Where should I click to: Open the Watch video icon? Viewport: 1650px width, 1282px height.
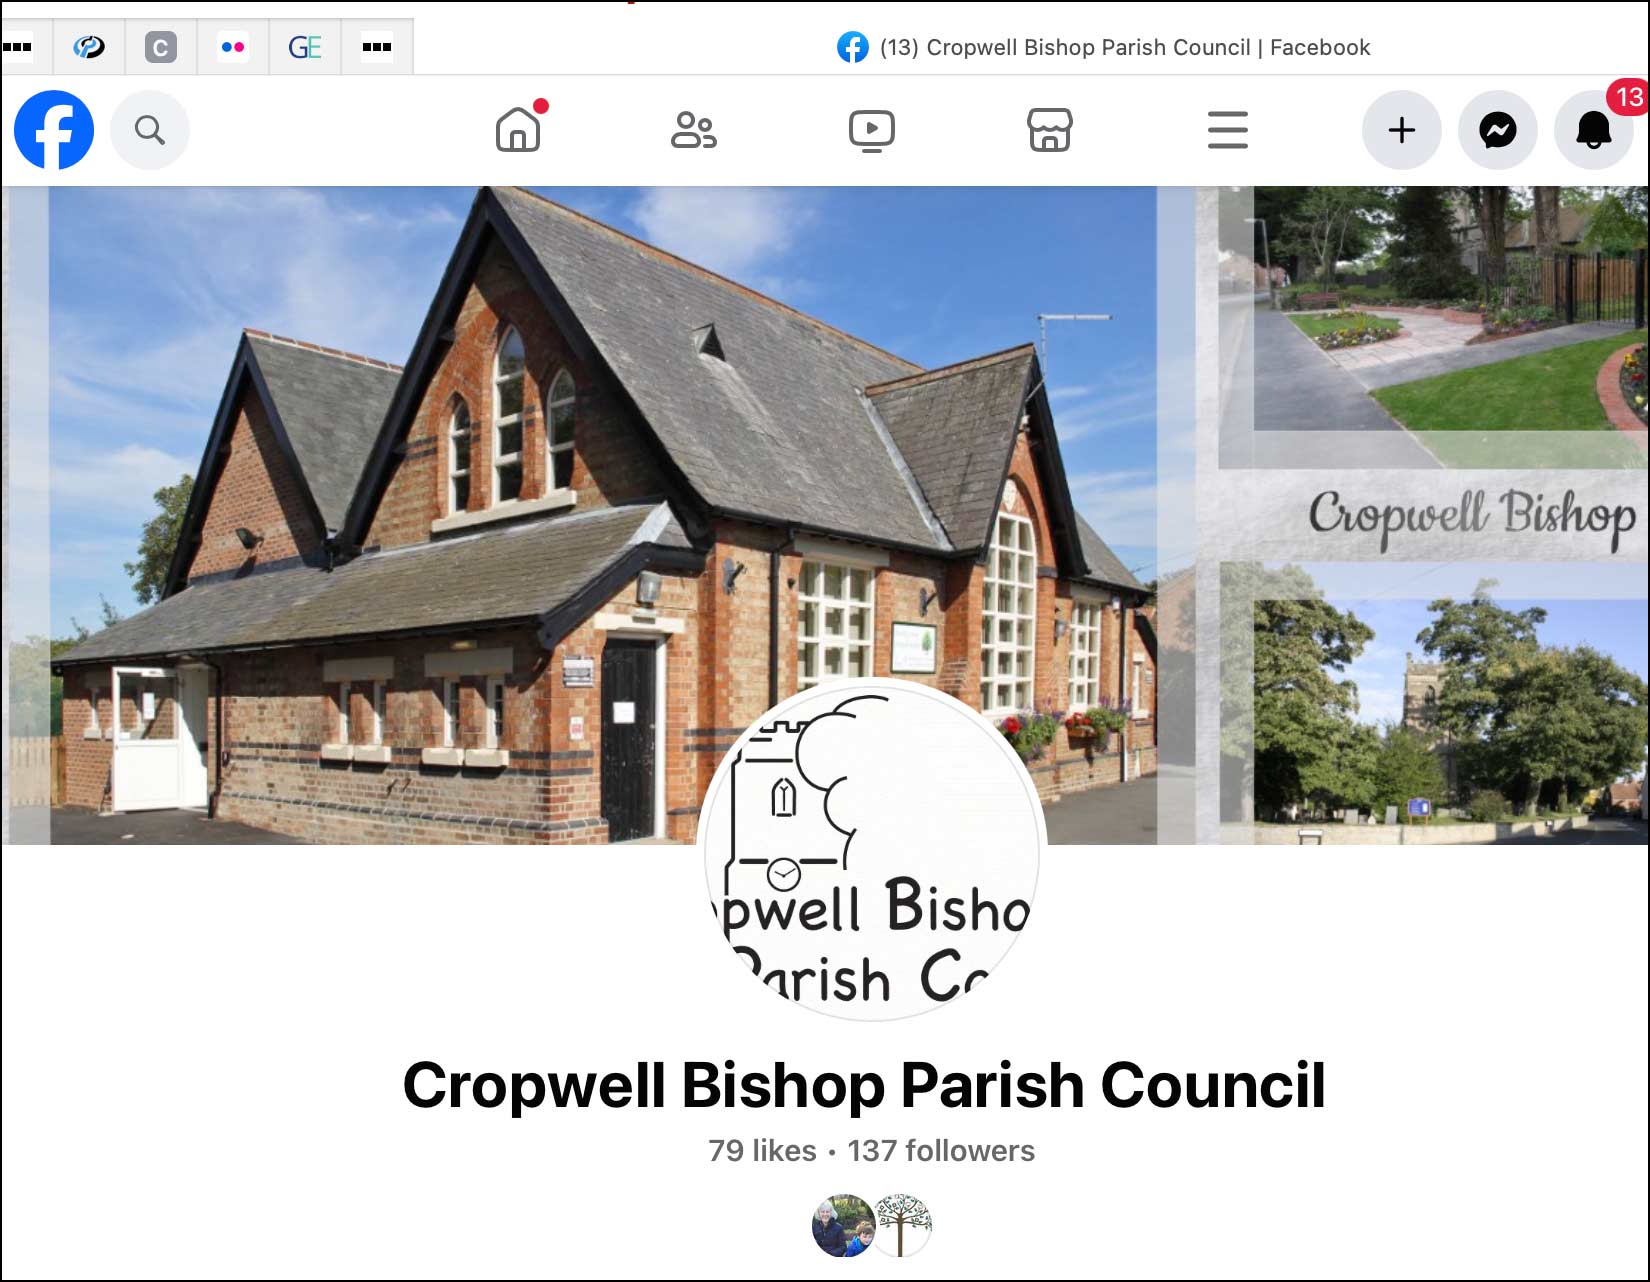(x=872, y=130)
